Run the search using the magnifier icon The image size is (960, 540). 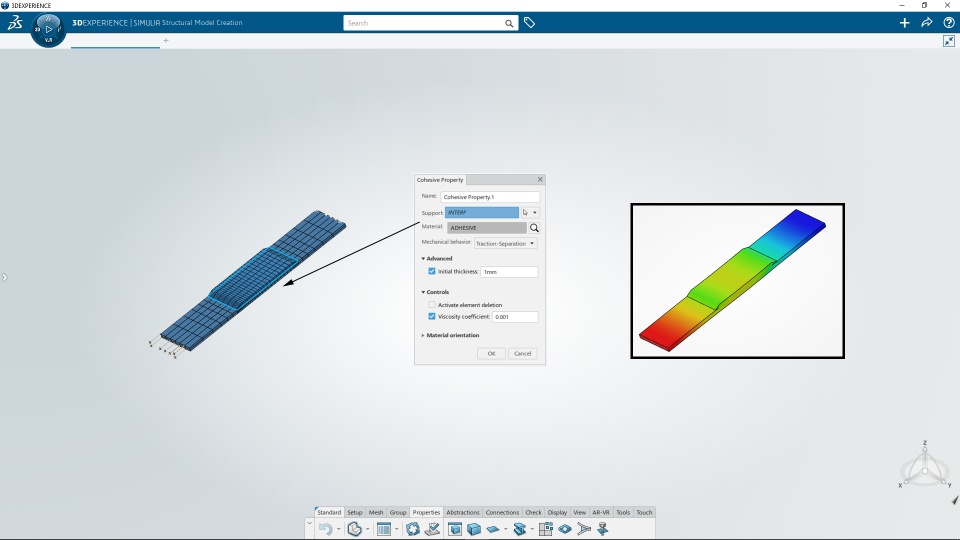(x=509, y=23)
